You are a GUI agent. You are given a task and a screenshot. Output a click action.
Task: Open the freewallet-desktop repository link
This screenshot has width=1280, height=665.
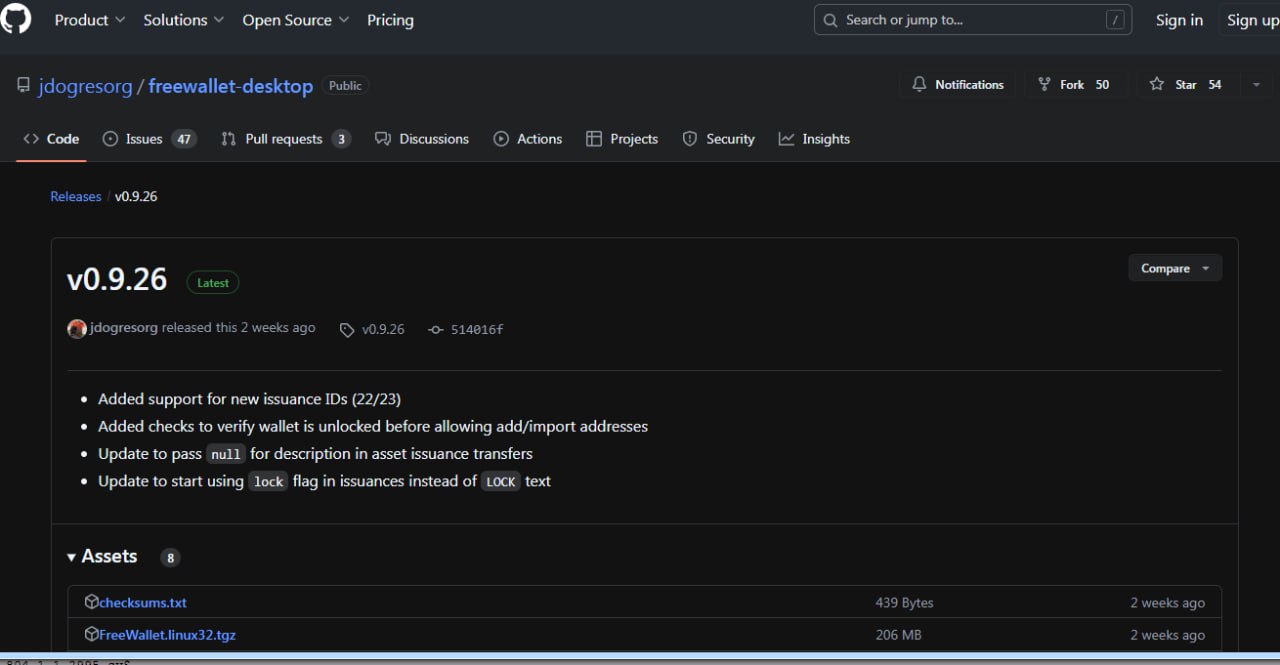(230, 87)
